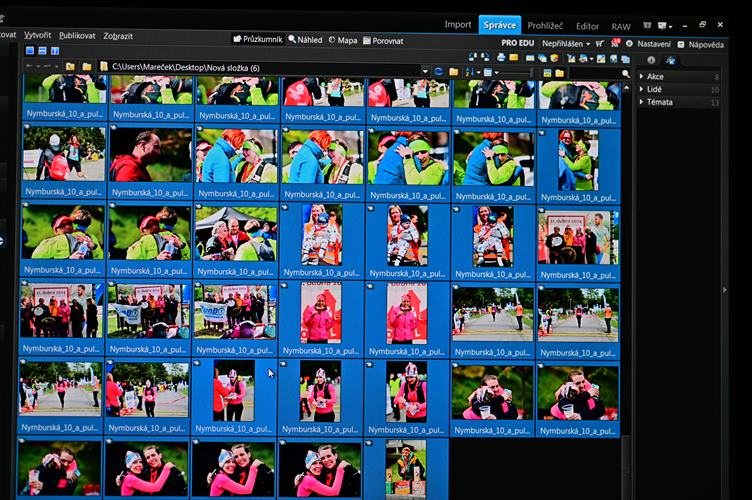Switch to Náhled view
Viewport: 752px width, 500px height.
point(306,40)
